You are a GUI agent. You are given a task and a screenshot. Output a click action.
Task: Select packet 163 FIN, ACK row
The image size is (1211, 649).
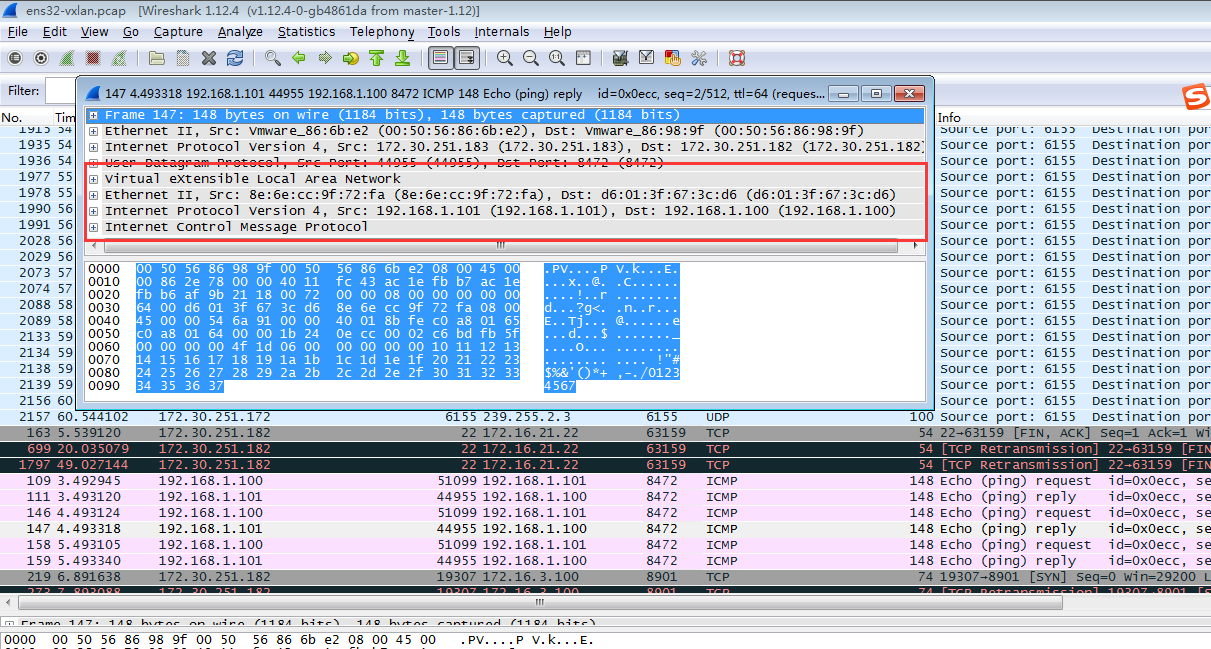tap(605, 433)
